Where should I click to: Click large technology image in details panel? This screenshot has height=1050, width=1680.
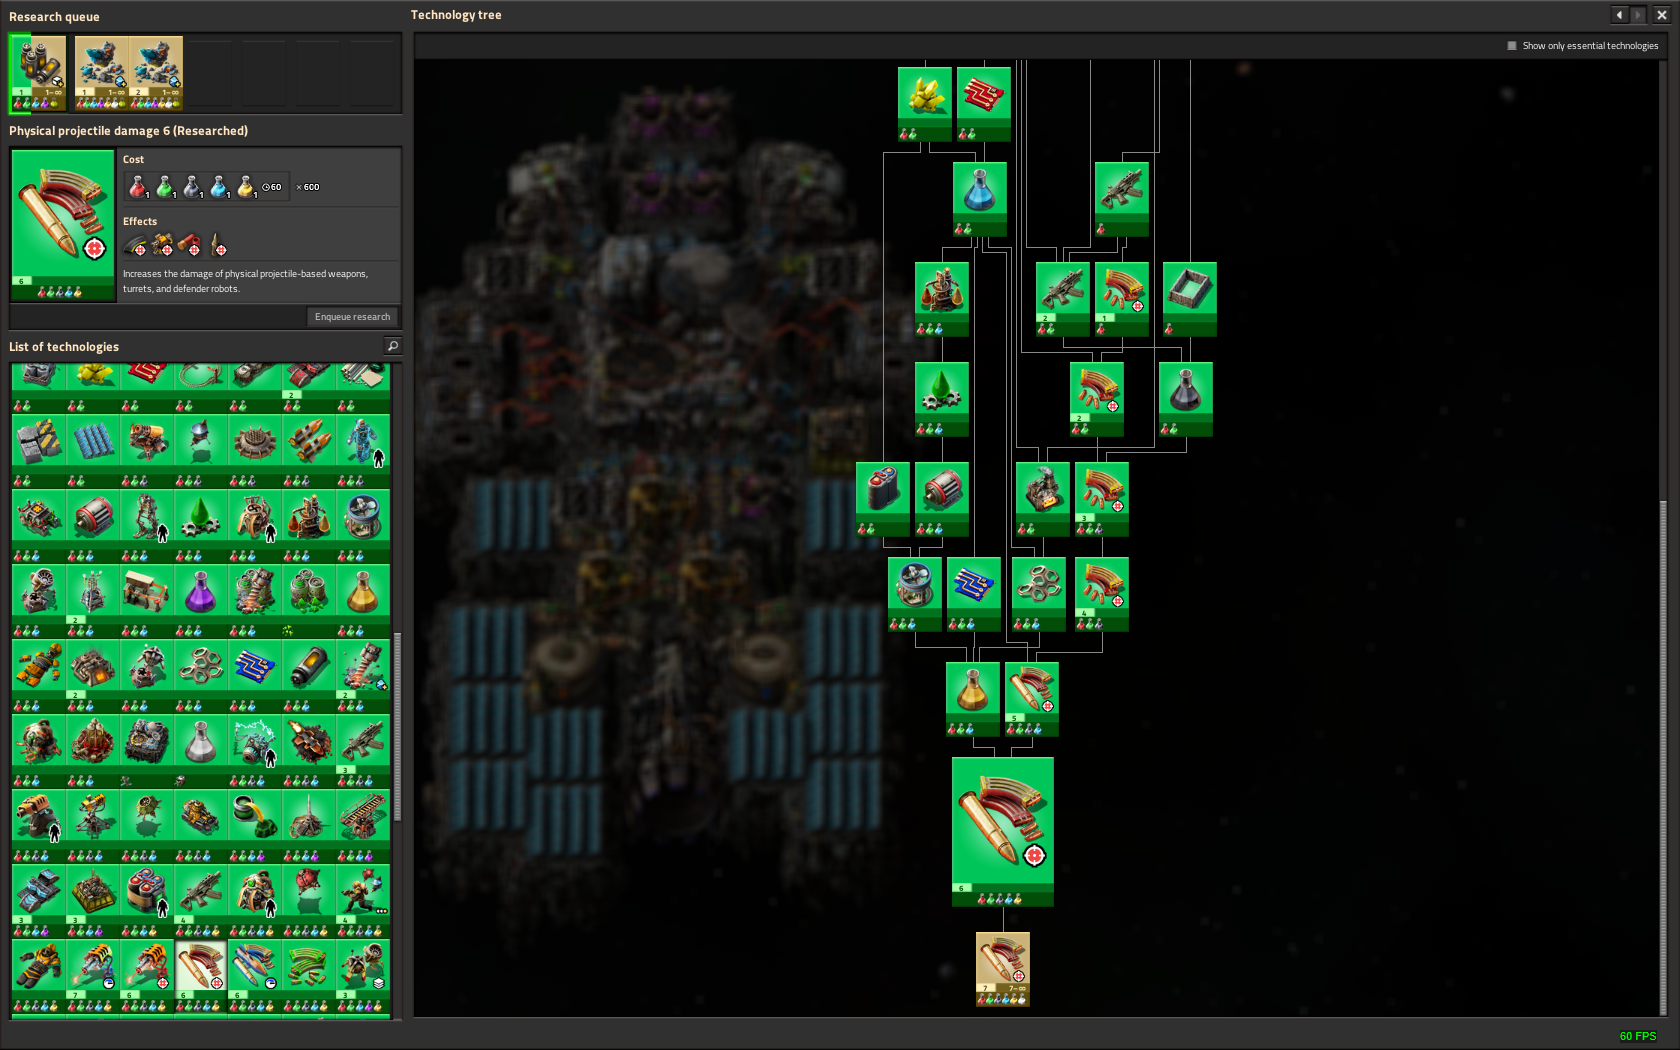coord(63,225)
